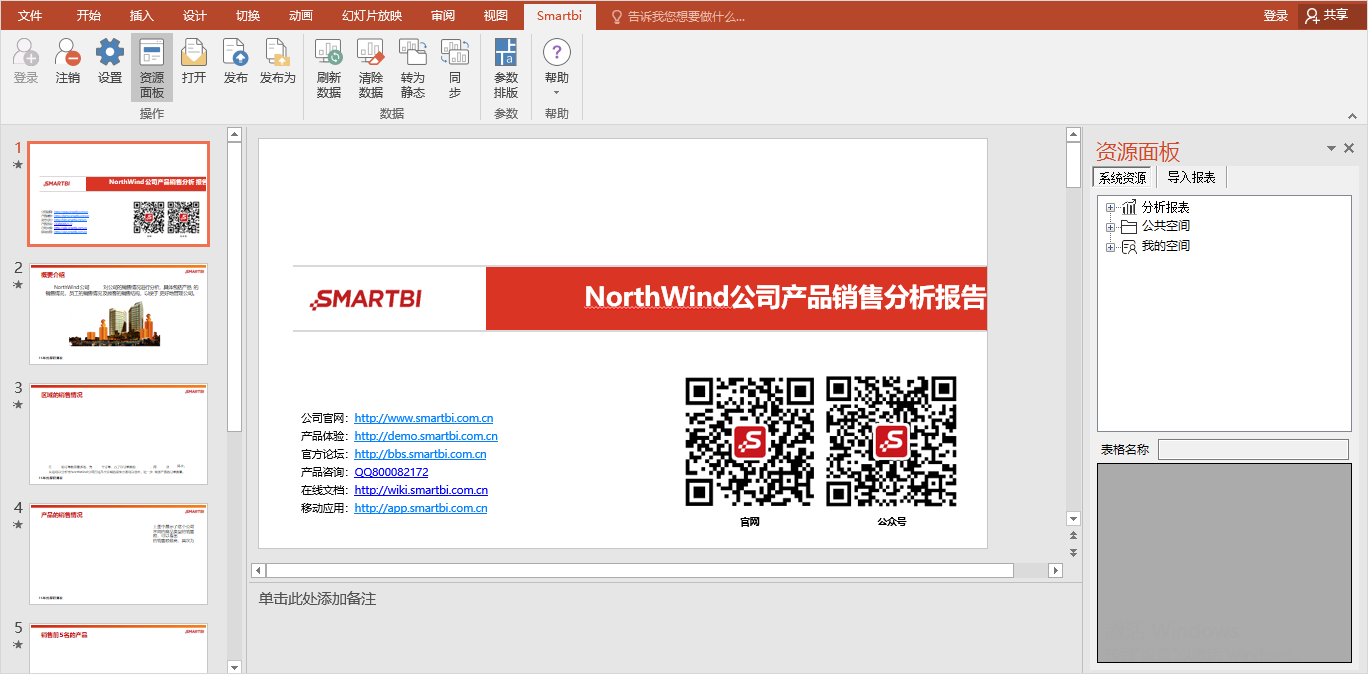The image size is (1368, 674).
Task: Click 清除数据 clear data icon
Action: pos(371,68)
